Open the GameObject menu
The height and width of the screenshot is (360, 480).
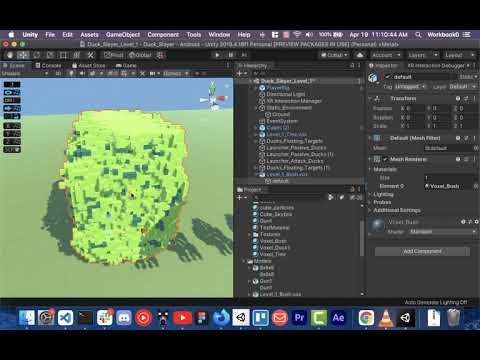coord(123,35)
